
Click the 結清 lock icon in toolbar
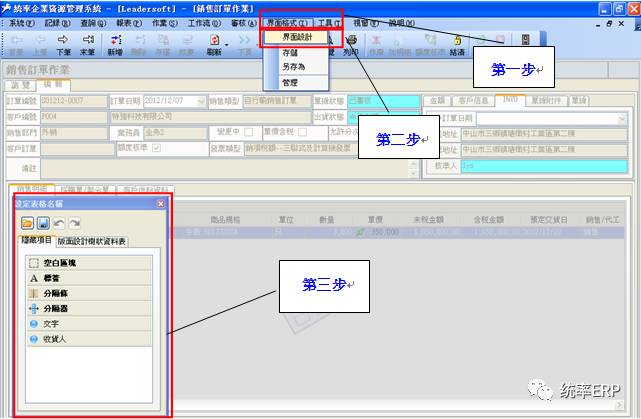(x=459, y=43)
